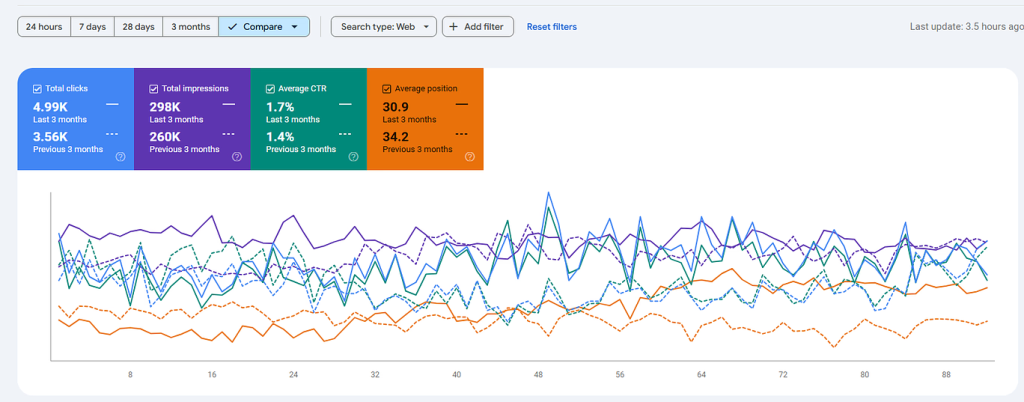Select the 28 days date range
1024x402 pixels.
coord(138,27)
